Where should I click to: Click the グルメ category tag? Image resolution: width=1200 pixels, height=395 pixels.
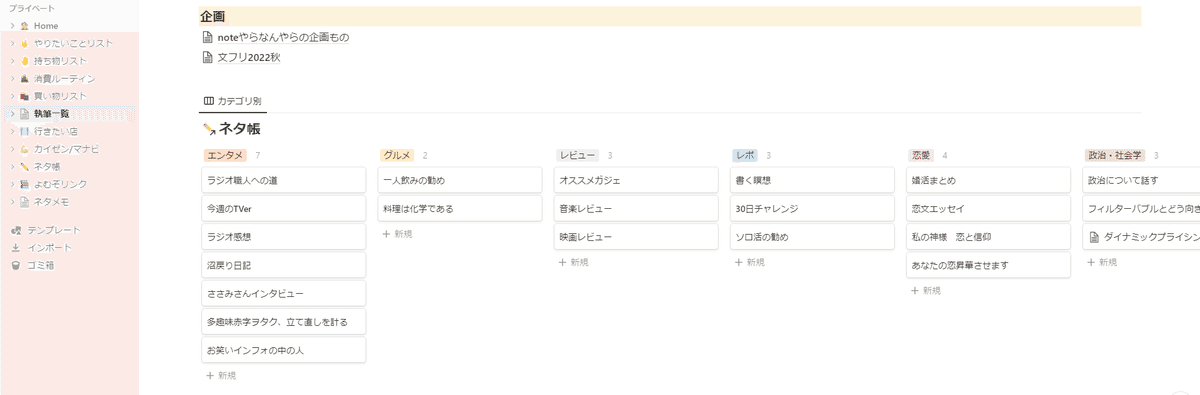(x=397, y=155)
